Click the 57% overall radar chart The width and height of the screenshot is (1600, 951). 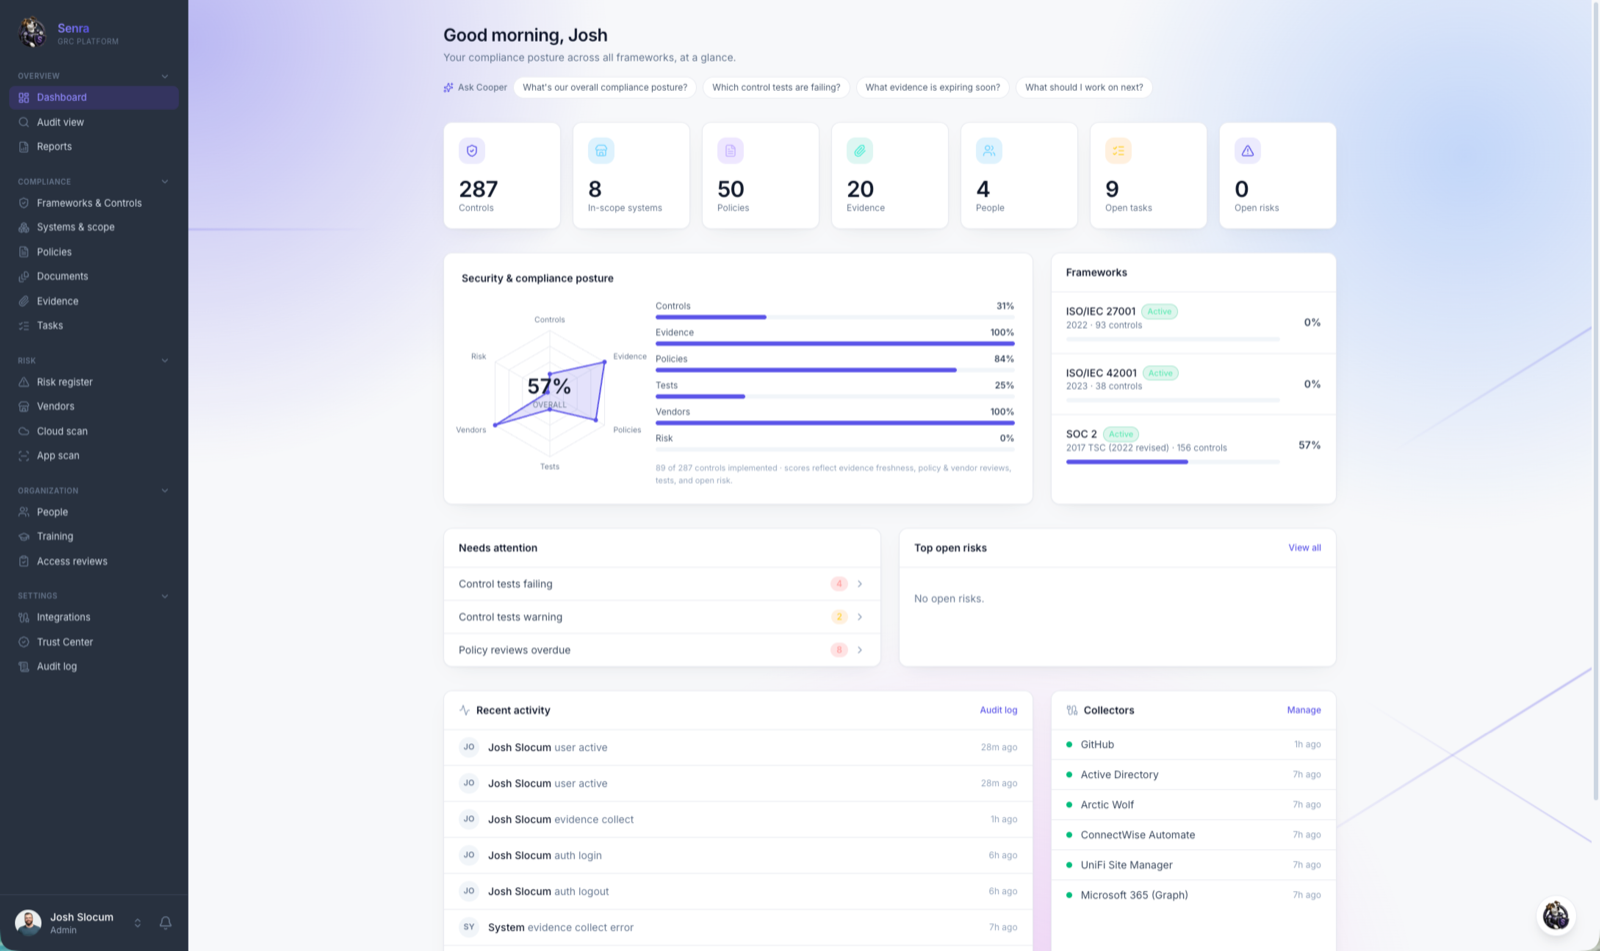[550, 392]
